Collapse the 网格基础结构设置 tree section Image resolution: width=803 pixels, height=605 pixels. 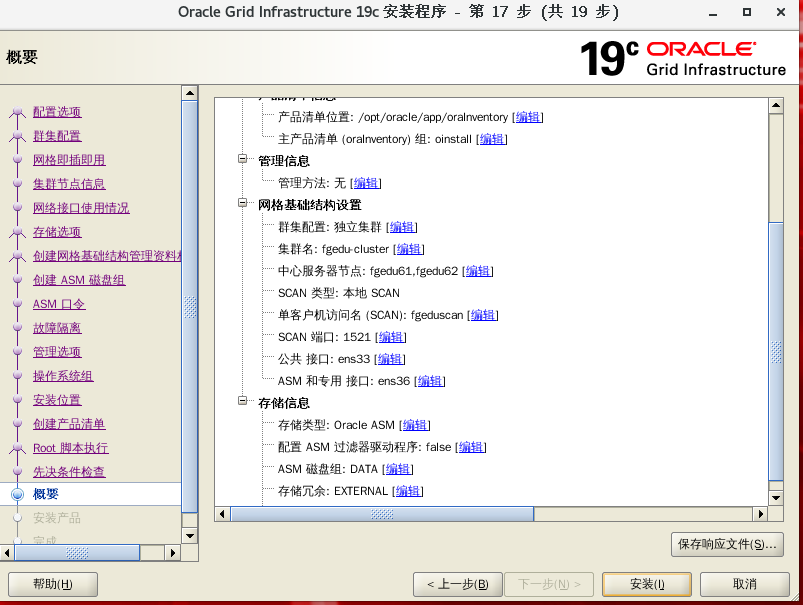(243, 203)
